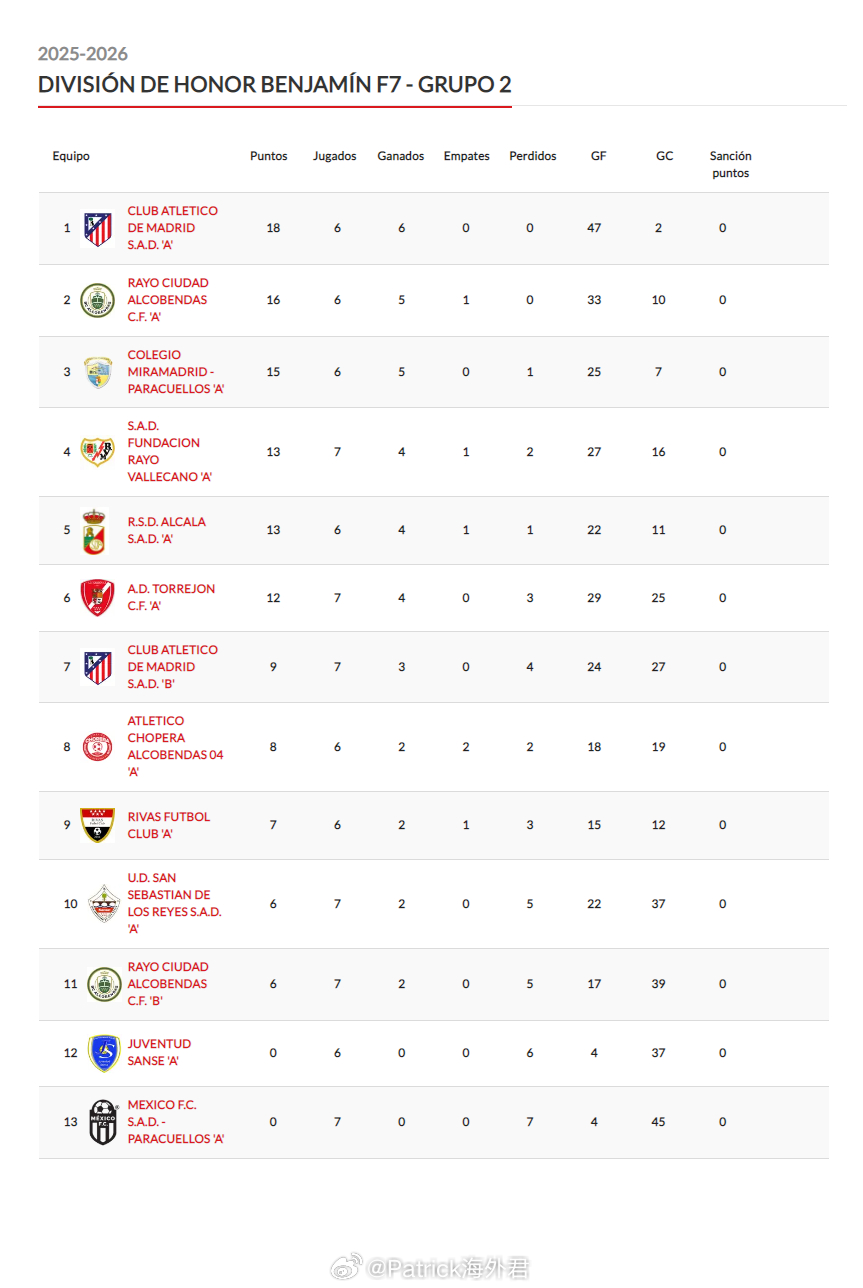Click the R.S.D. Alcala crest icon
Viewport: 863px width, 1288px height.
point(93,531)
